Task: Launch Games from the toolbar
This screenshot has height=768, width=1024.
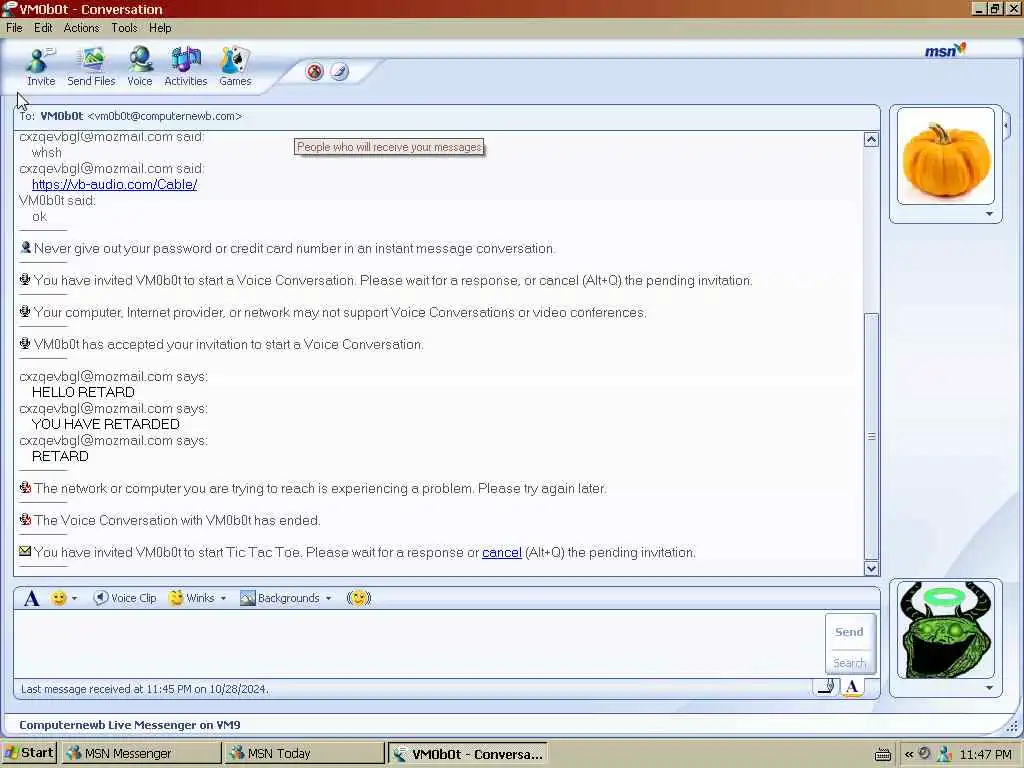Action: [235, 67]
